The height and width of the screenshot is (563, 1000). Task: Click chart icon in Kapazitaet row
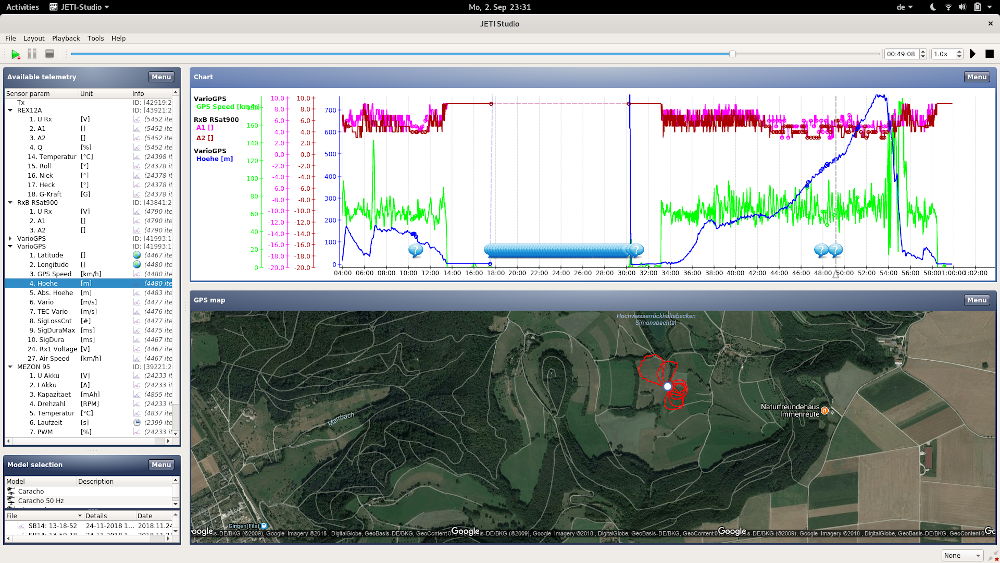pyautogui.click(x=136, y=395)
